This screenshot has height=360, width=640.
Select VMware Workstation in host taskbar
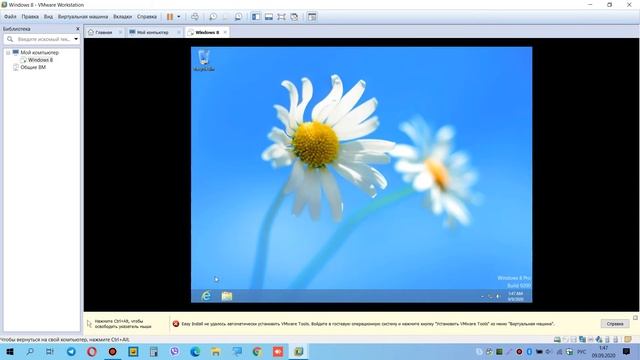[299, 351]
